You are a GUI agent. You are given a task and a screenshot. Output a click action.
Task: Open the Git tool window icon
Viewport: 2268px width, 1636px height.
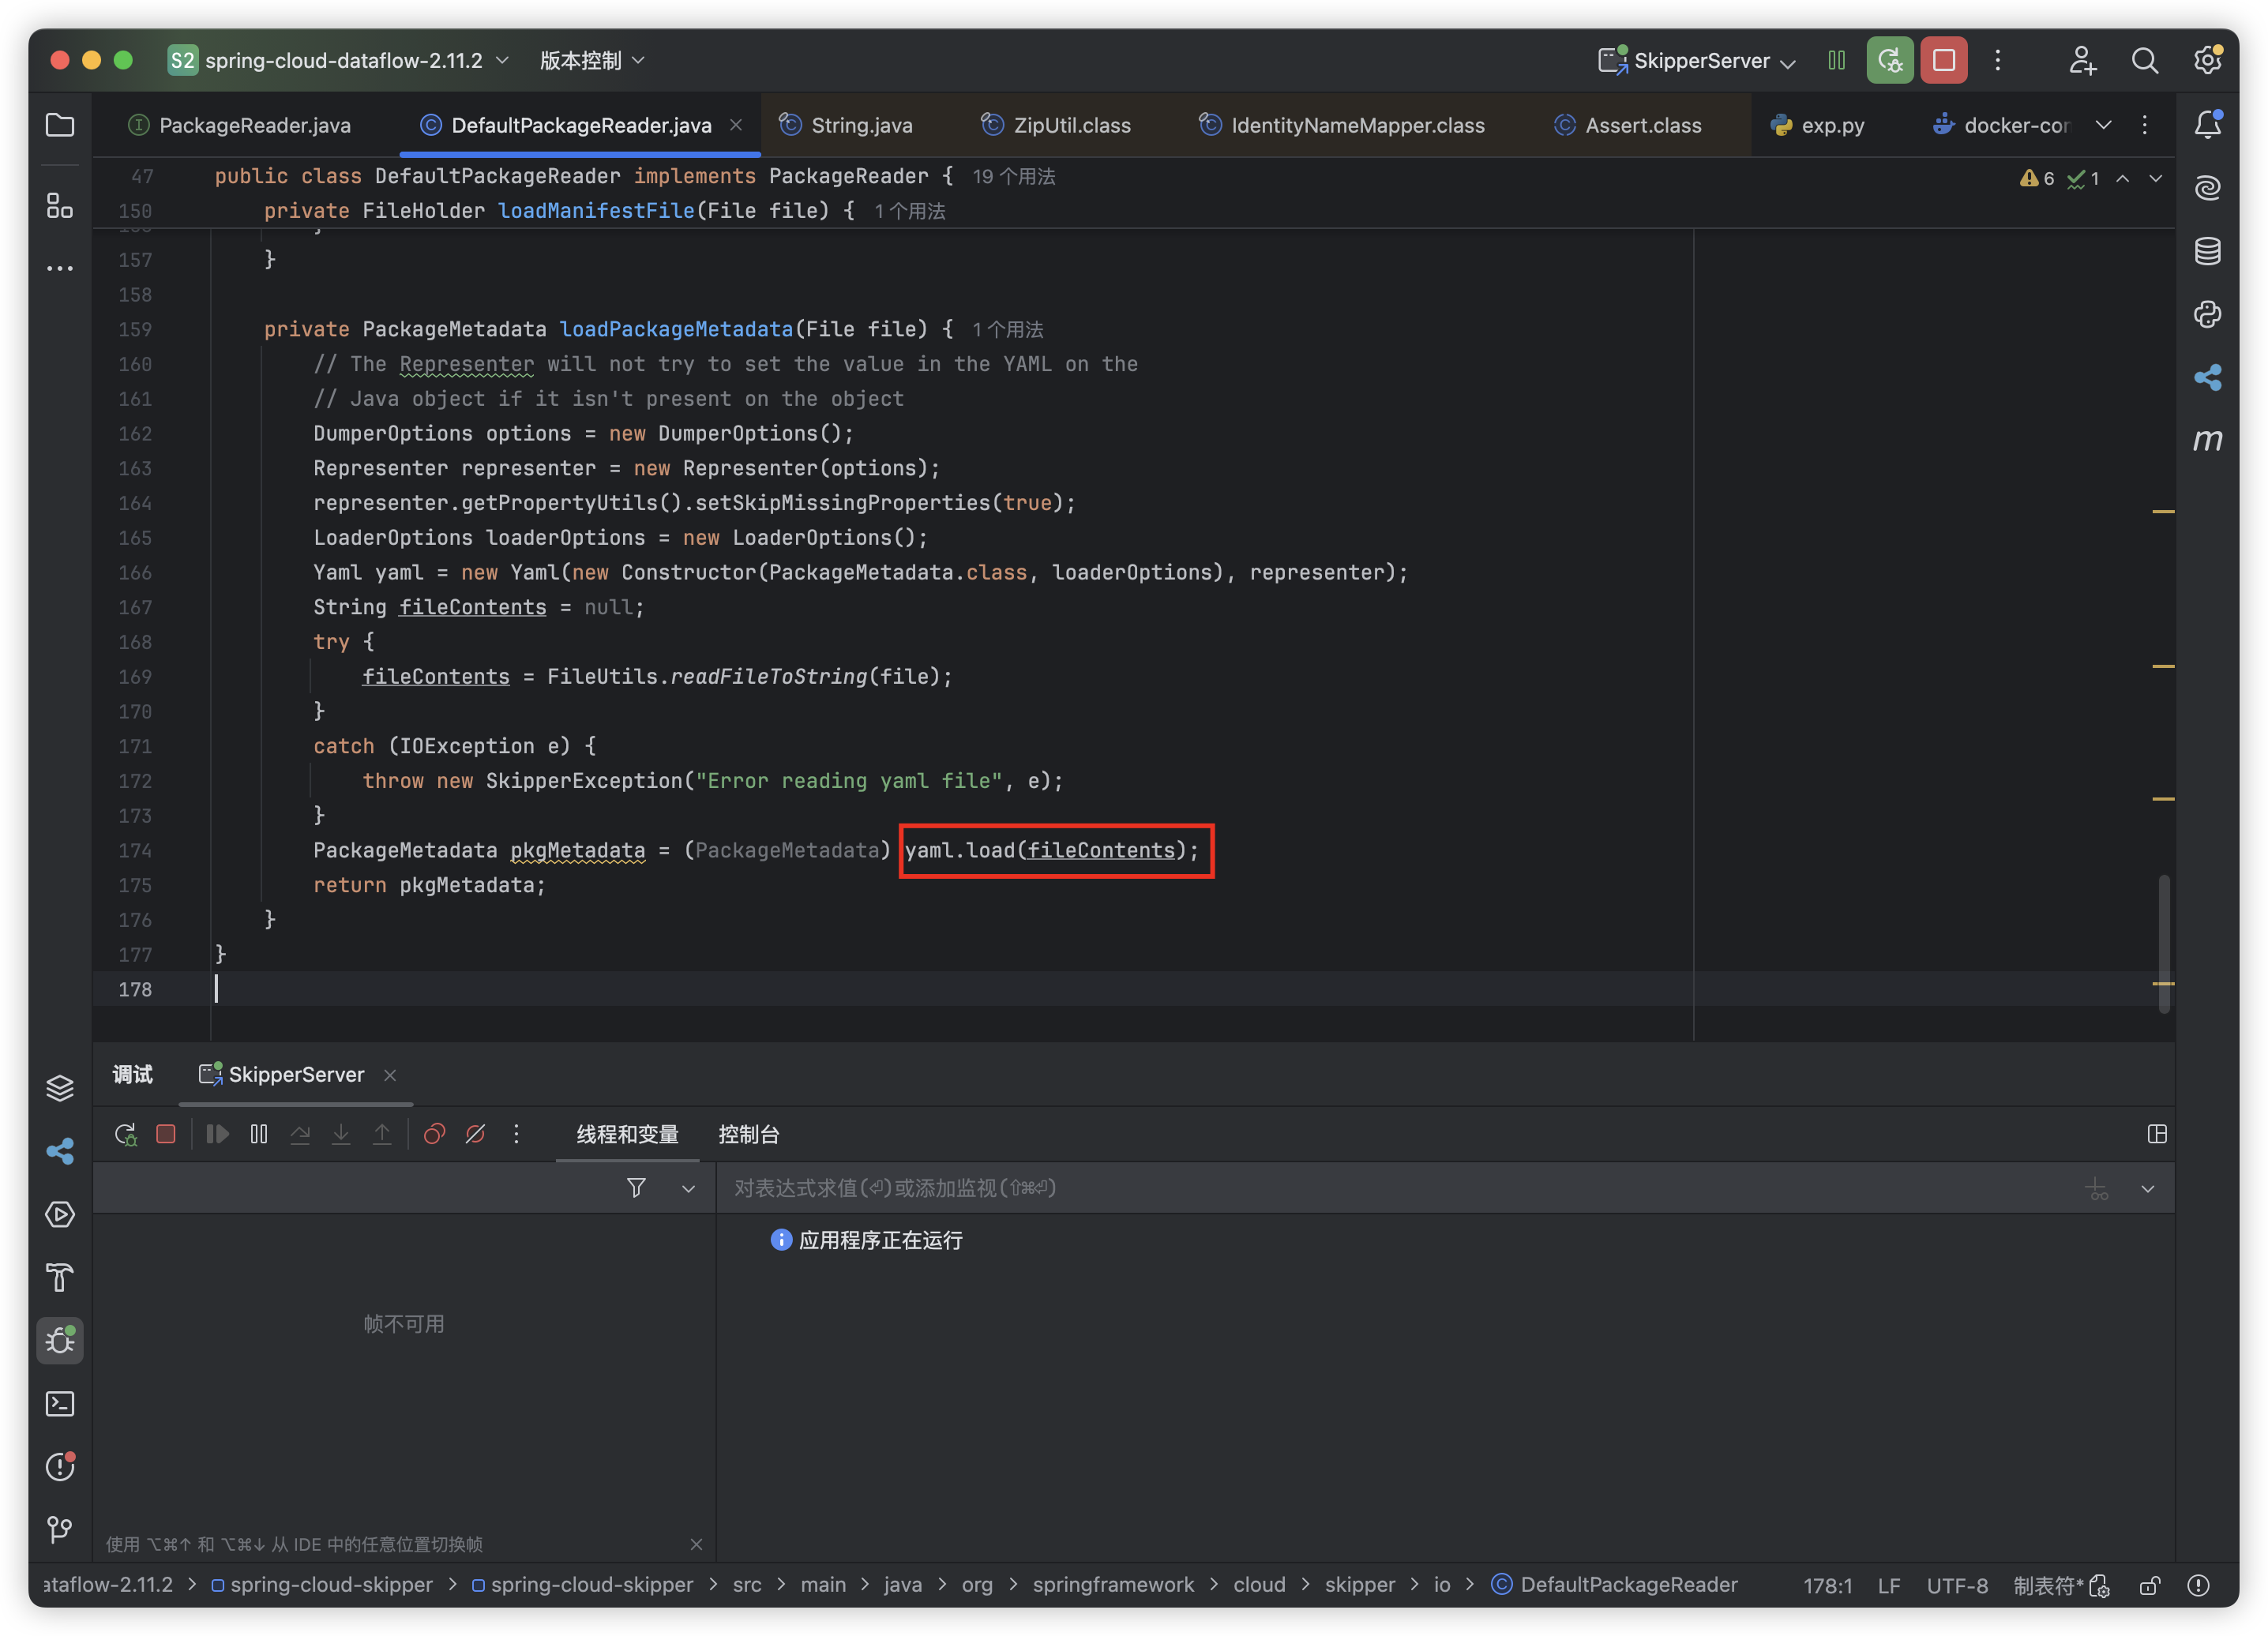point(60,1529)
